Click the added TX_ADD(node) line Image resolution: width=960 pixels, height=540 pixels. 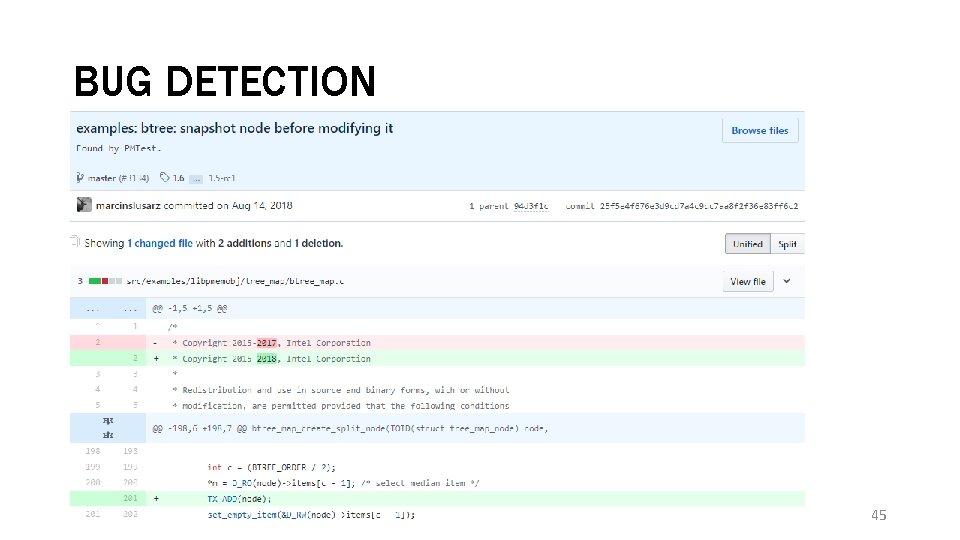point(437,499)
